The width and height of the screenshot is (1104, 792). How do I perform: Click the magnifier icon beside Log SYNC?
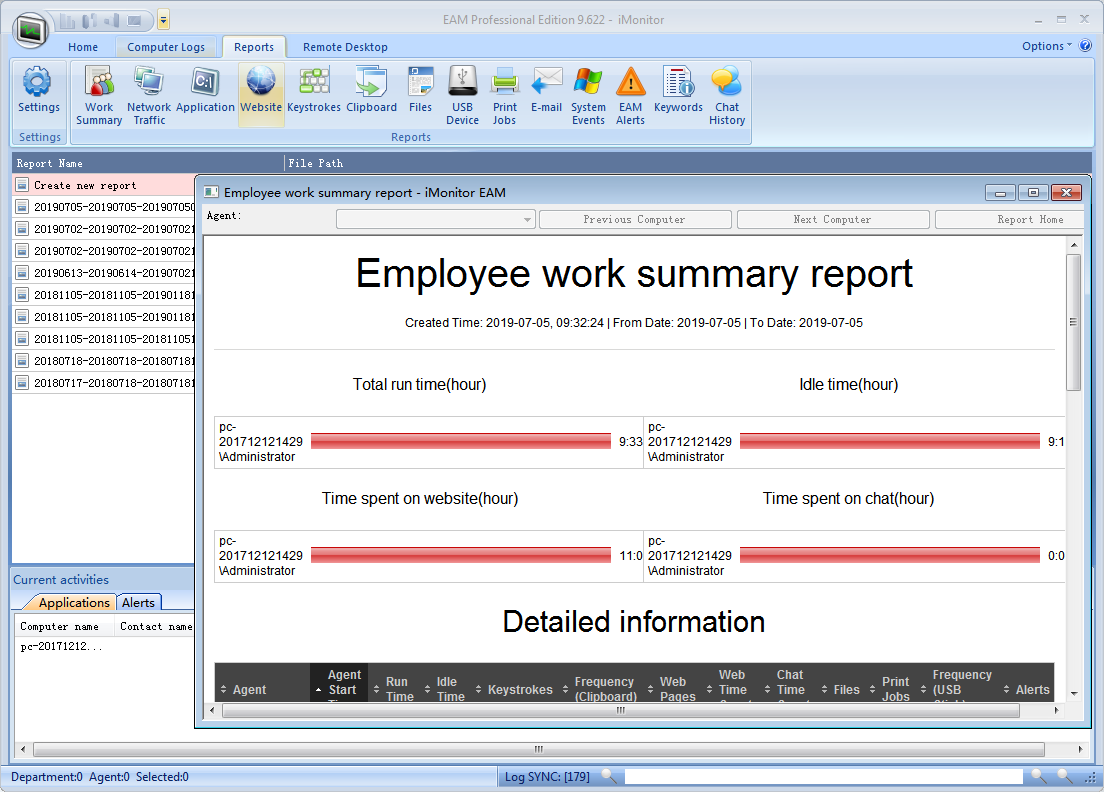tap(608, 777)
